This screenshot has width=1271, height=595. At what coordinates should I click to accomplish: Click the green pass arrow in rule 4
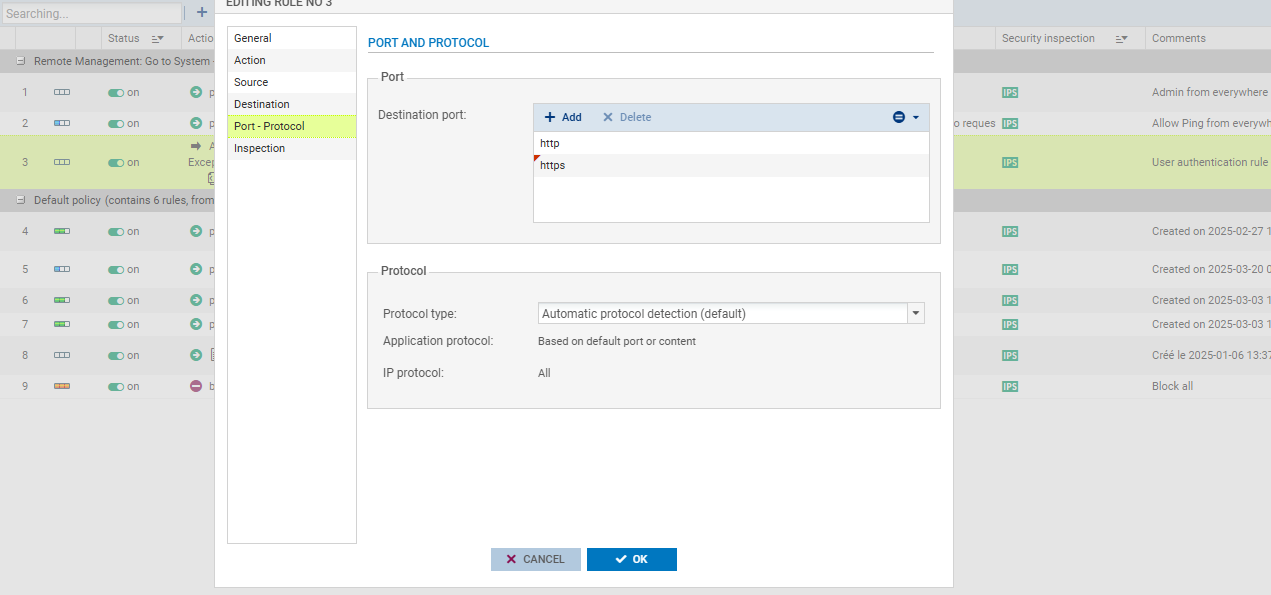click(x=196, y=231)
